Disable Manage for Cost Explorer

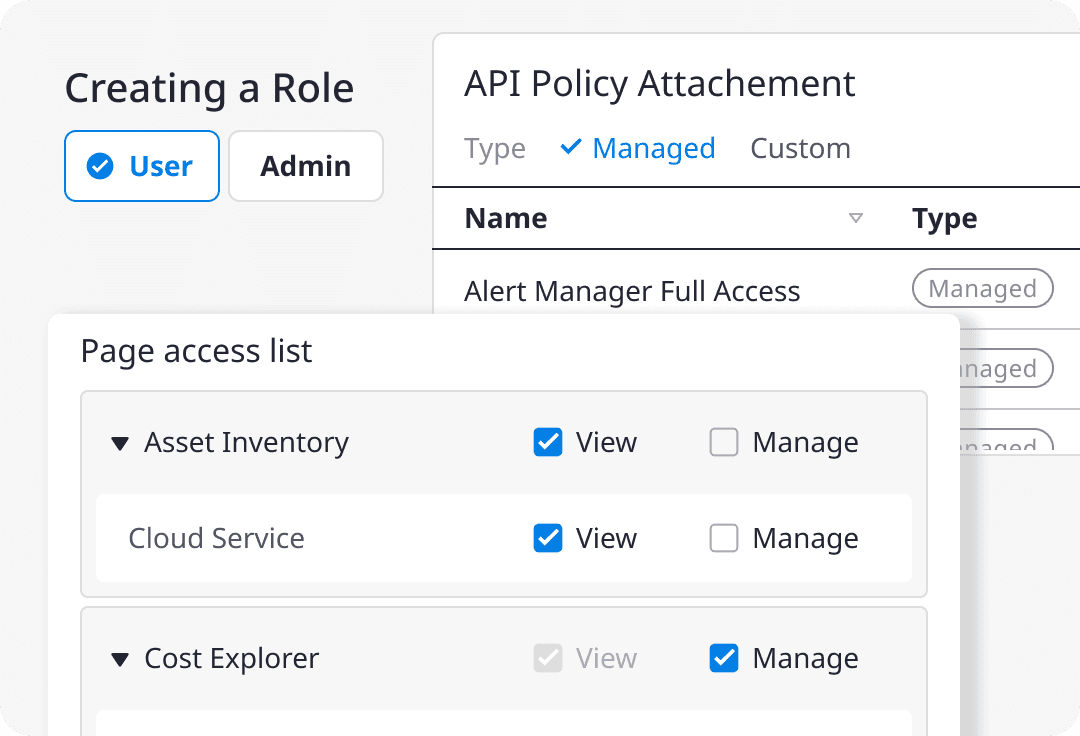724,658
